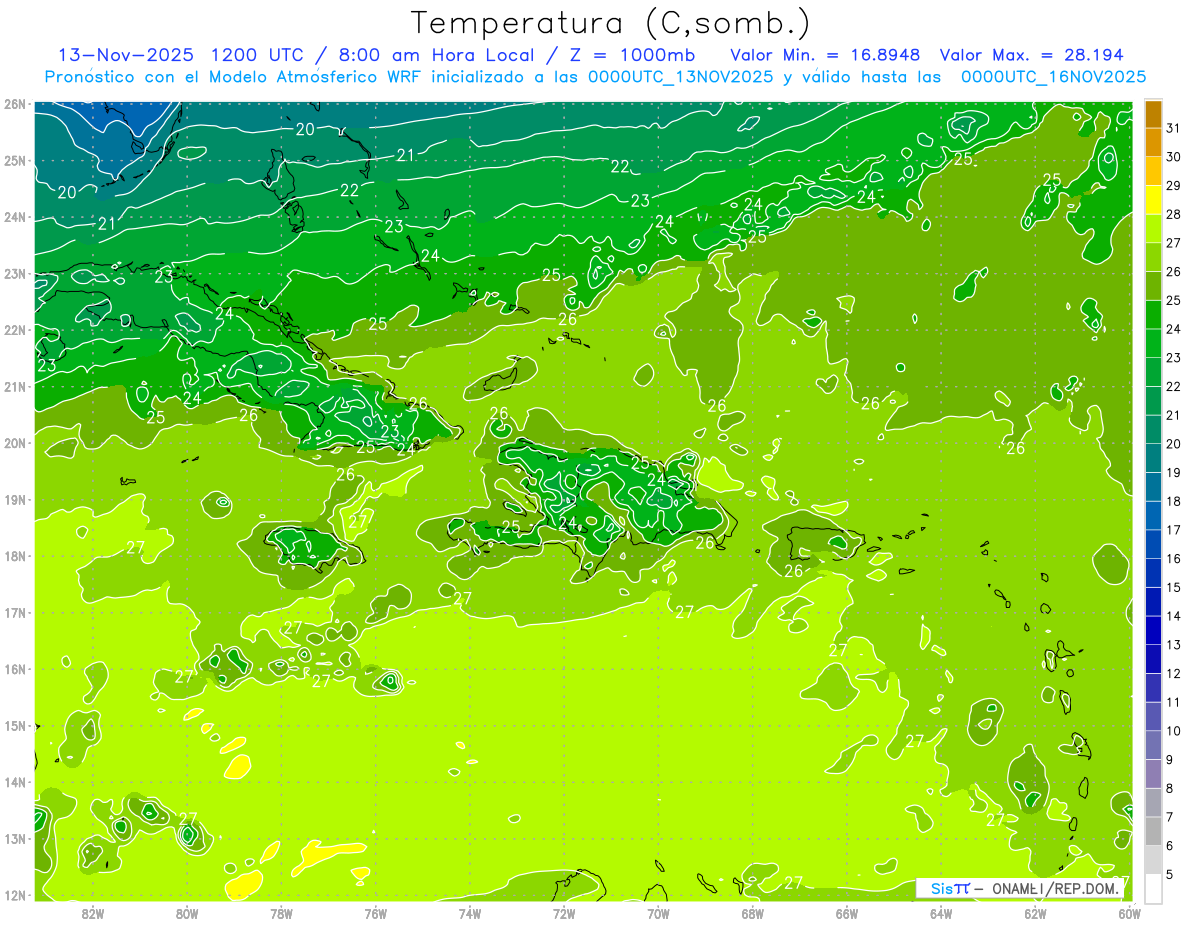
Task: Click the 'Valor Max. = 28.194' text
Action: coord(1032,54)
